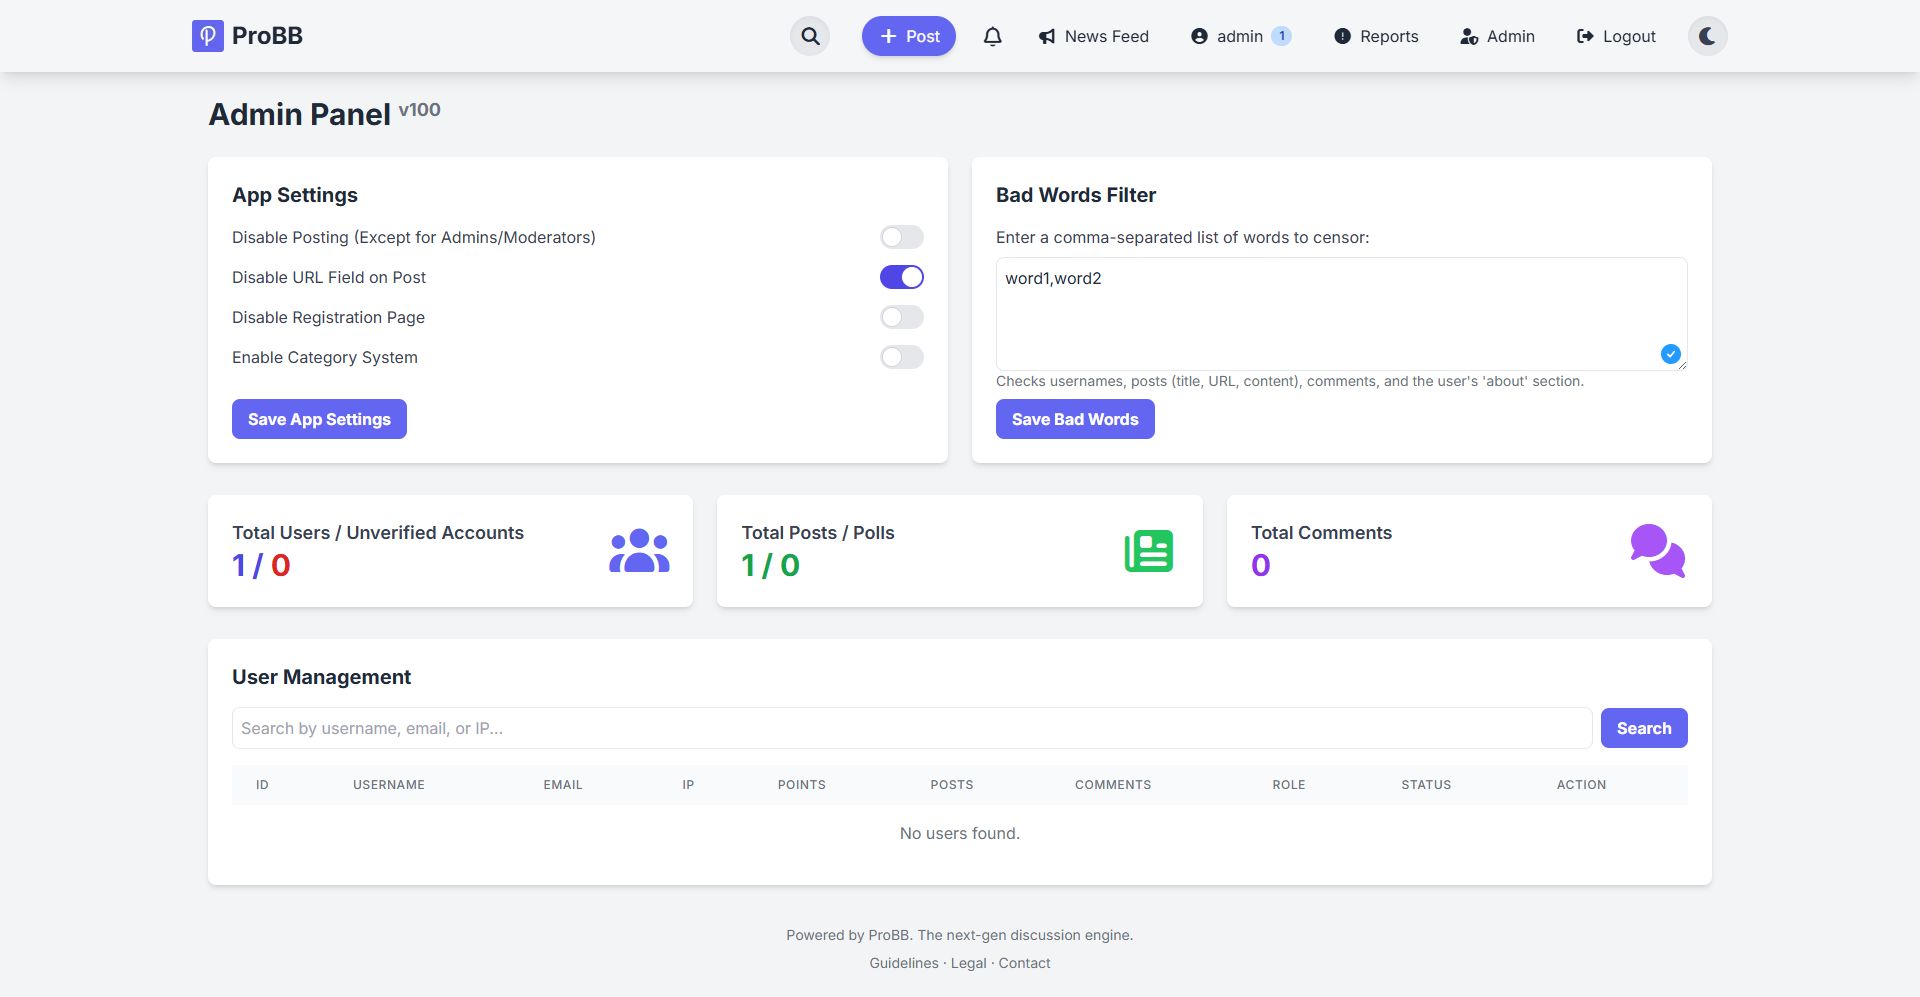Image resolution: width=1920 pixels, height=997 pixels.
Task: Open the Guidelines footer link
Action: 903,963
